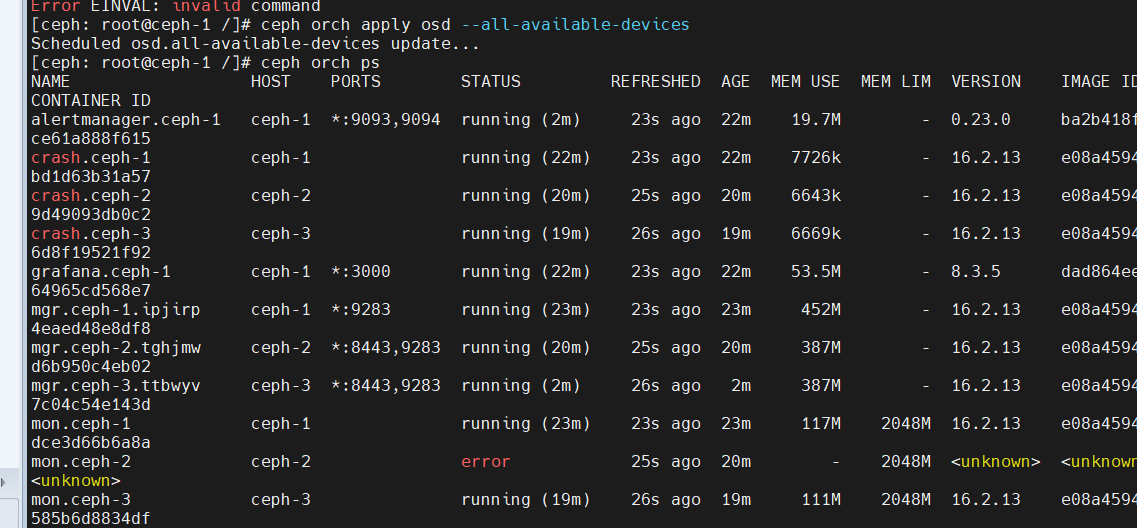Click the memory value 19.7M

click(x=816, y=119)
